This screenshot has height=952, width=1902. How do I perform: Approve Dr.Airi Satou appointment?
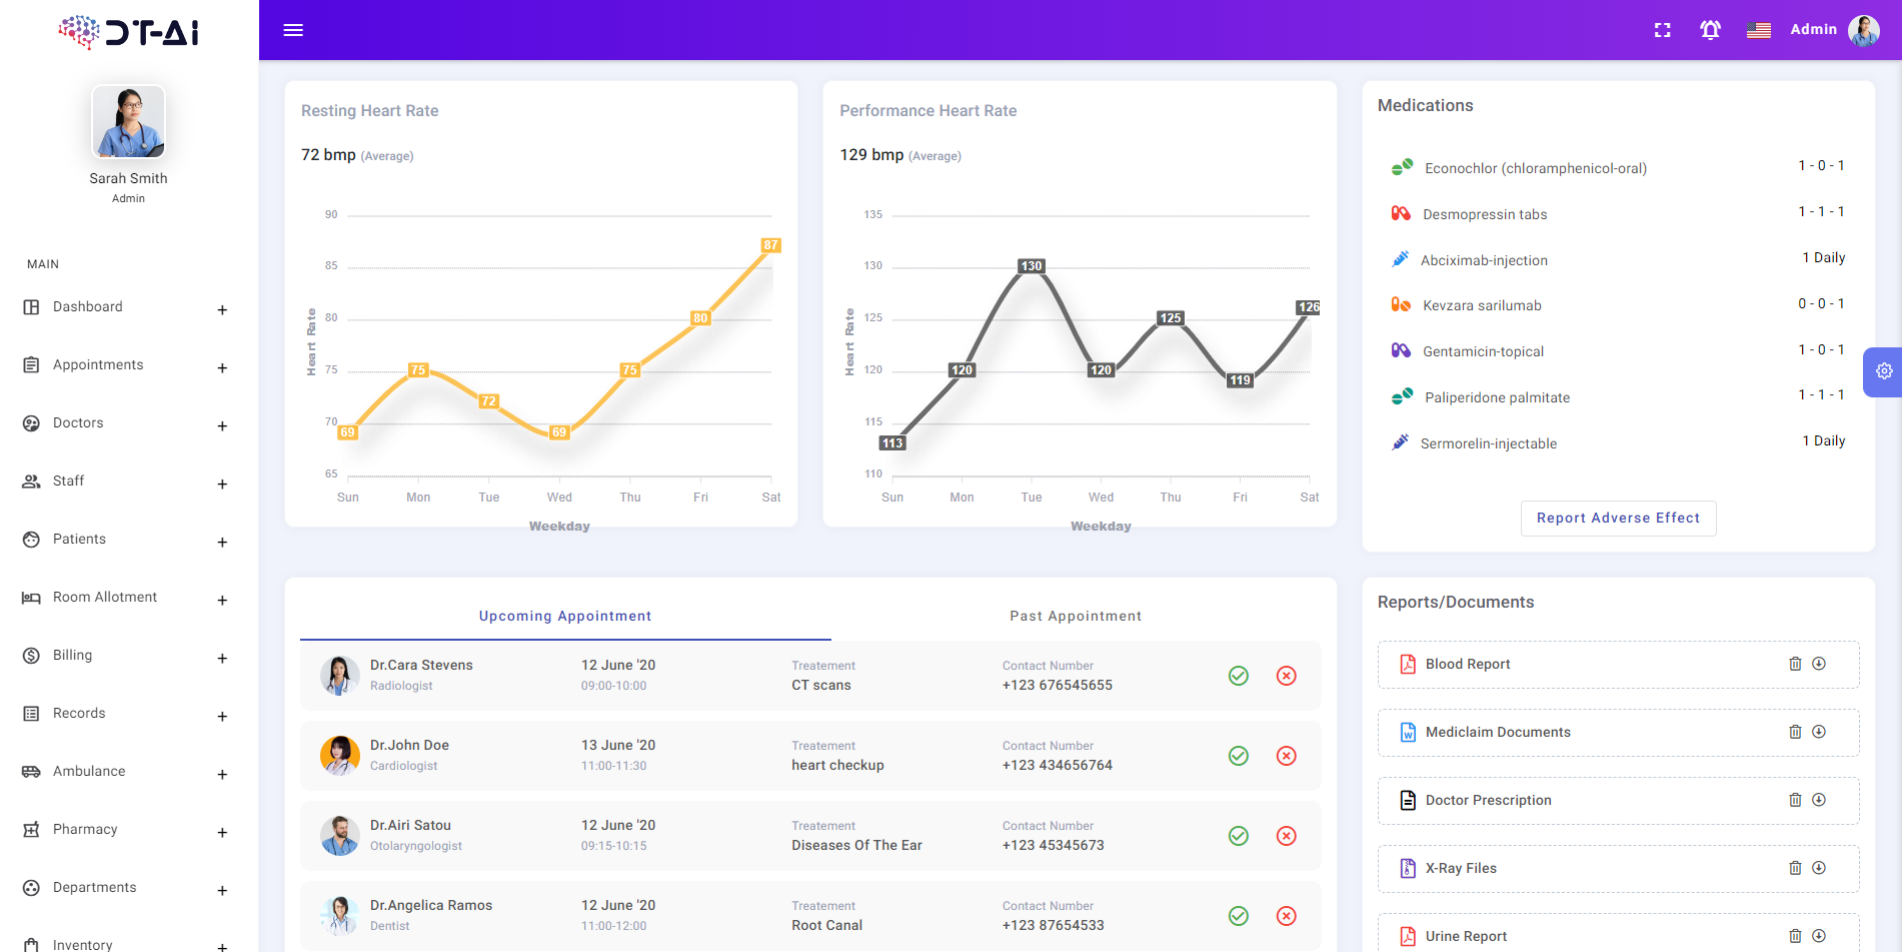point(1238,836)
